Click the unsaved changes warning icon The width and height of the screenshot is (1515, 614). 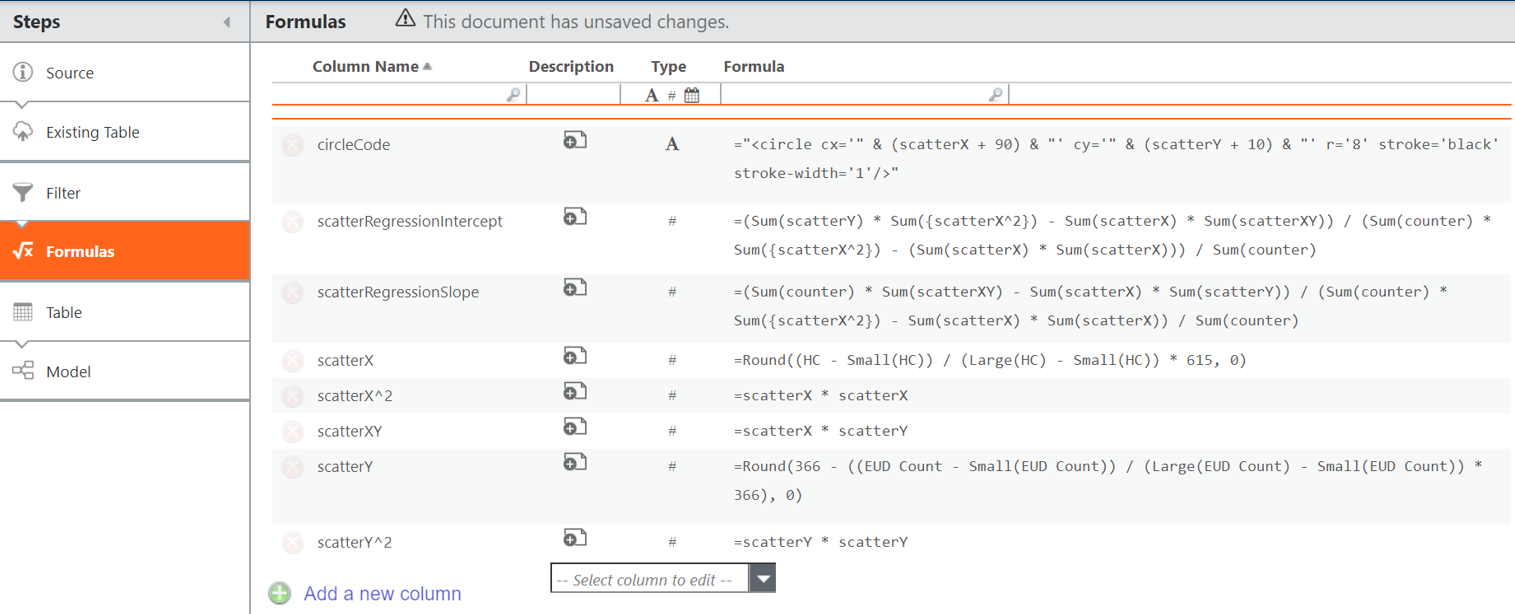pos(405,19)
